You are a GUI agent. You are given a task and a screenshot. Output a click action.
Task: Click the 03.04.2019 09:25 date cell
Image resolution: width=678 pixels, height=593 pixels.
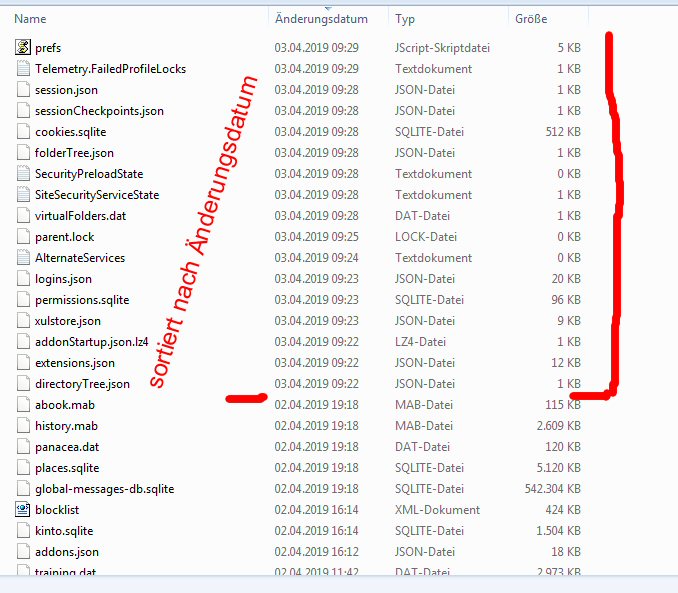coord(317,237)
